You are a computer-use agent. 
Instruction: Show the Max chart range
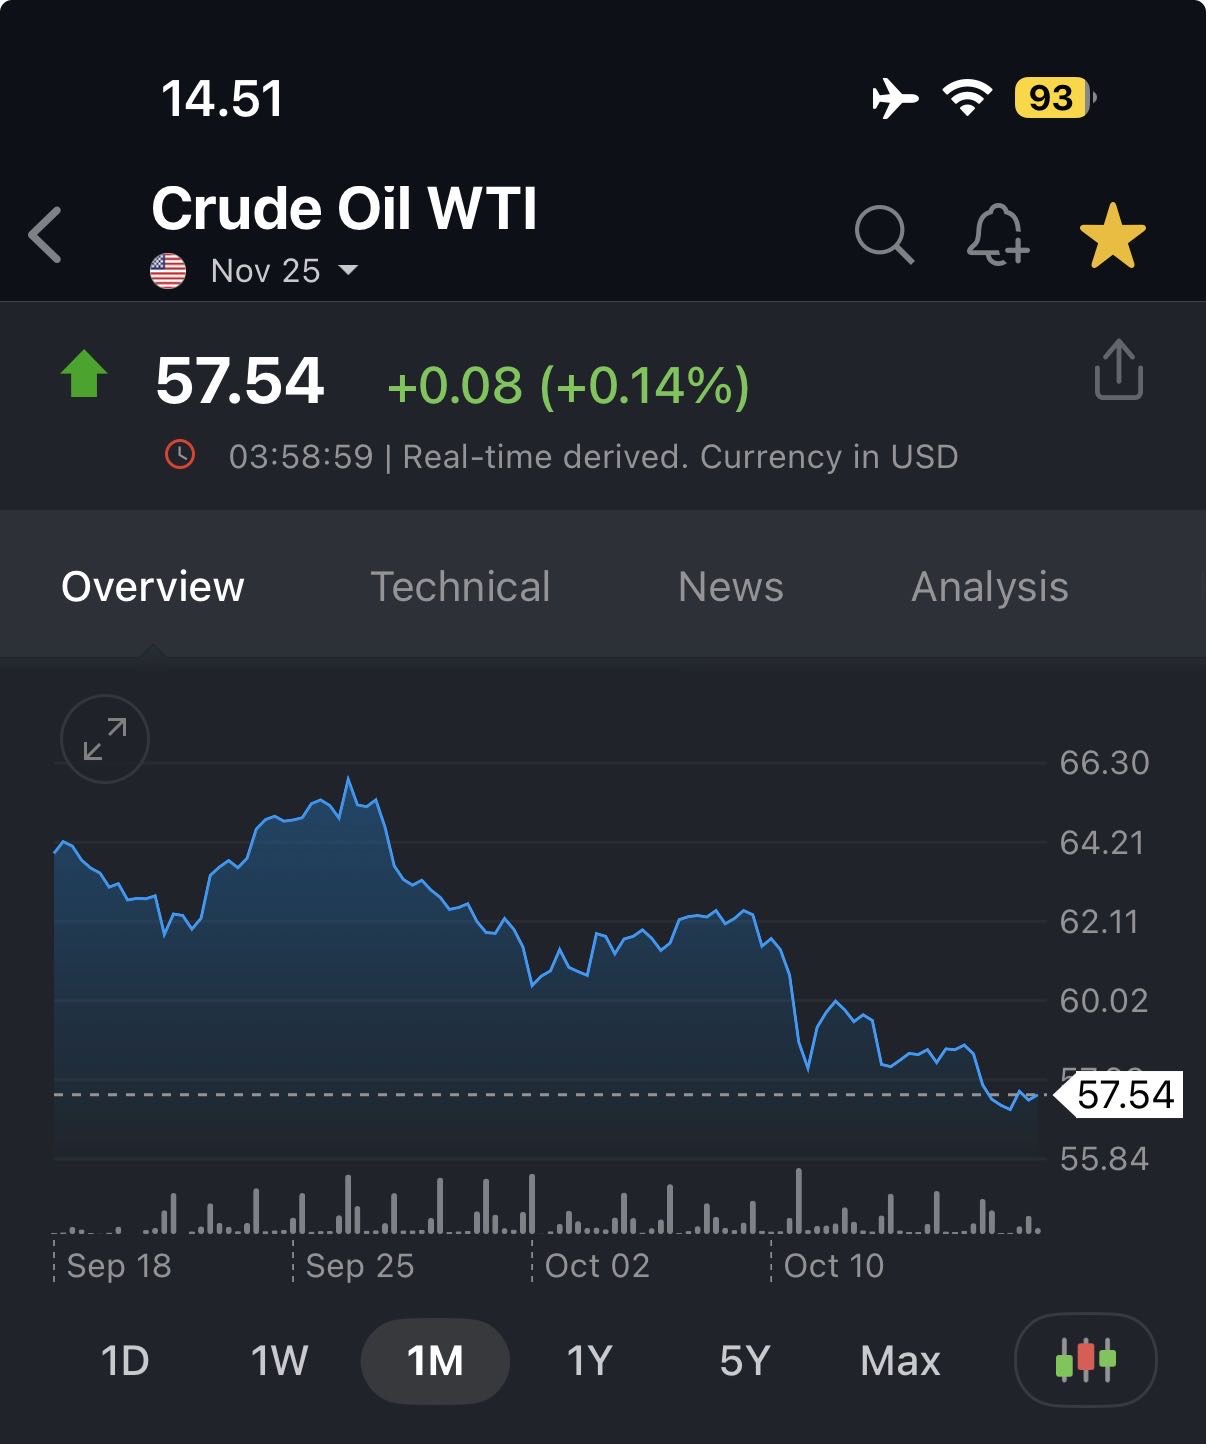pos(900,1361)
